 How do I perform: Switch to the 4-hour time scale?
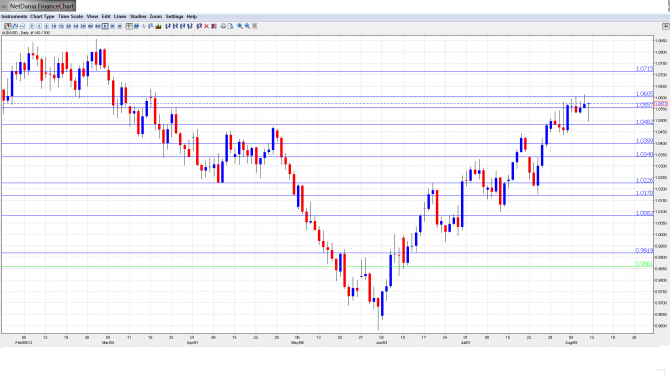tap(91, 26)
